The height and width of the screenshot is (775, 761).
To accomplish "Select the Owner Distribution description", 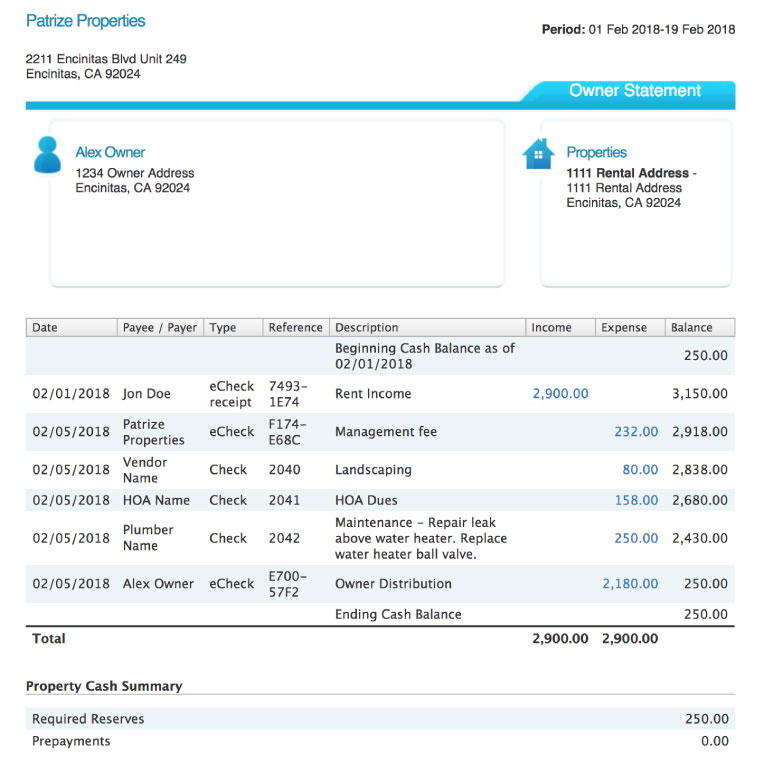I will [x=393, y=584].
